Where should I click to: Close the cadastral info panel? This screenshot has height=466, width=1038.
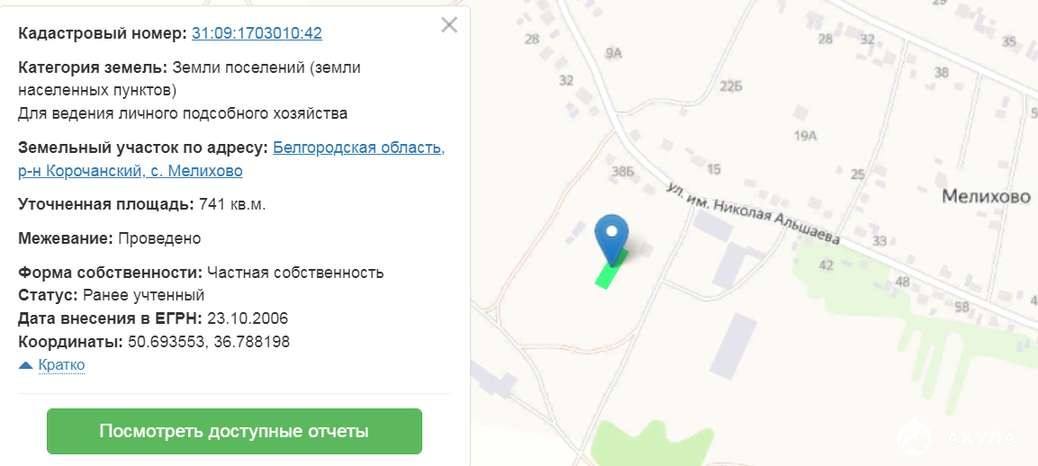449,25
